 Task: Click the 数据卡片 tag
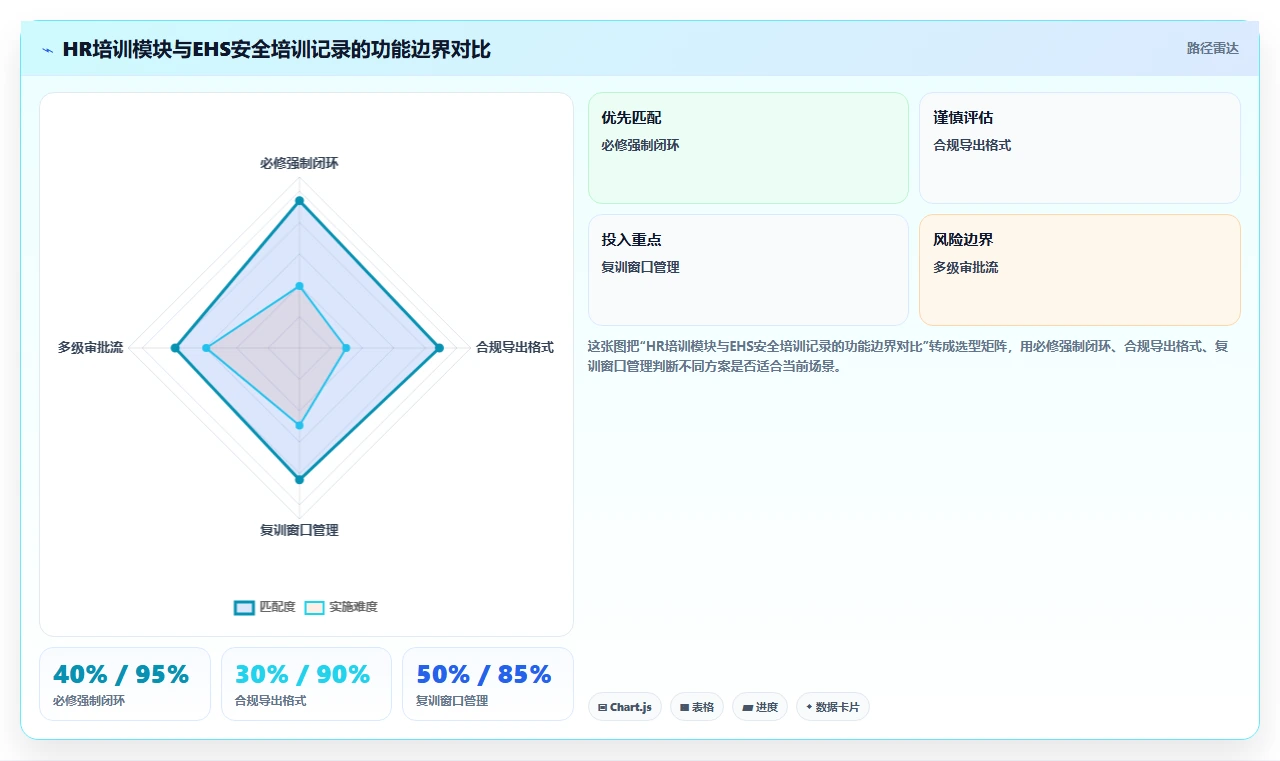(x=833, y=707)
